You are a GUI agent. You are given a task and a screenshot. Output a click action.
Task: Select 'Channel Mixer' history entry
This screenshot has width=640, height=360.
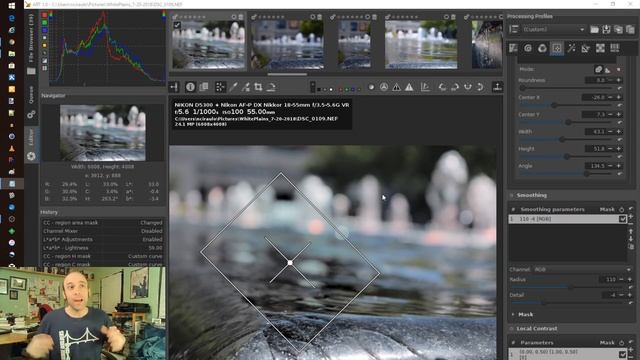tap(103, 231)
